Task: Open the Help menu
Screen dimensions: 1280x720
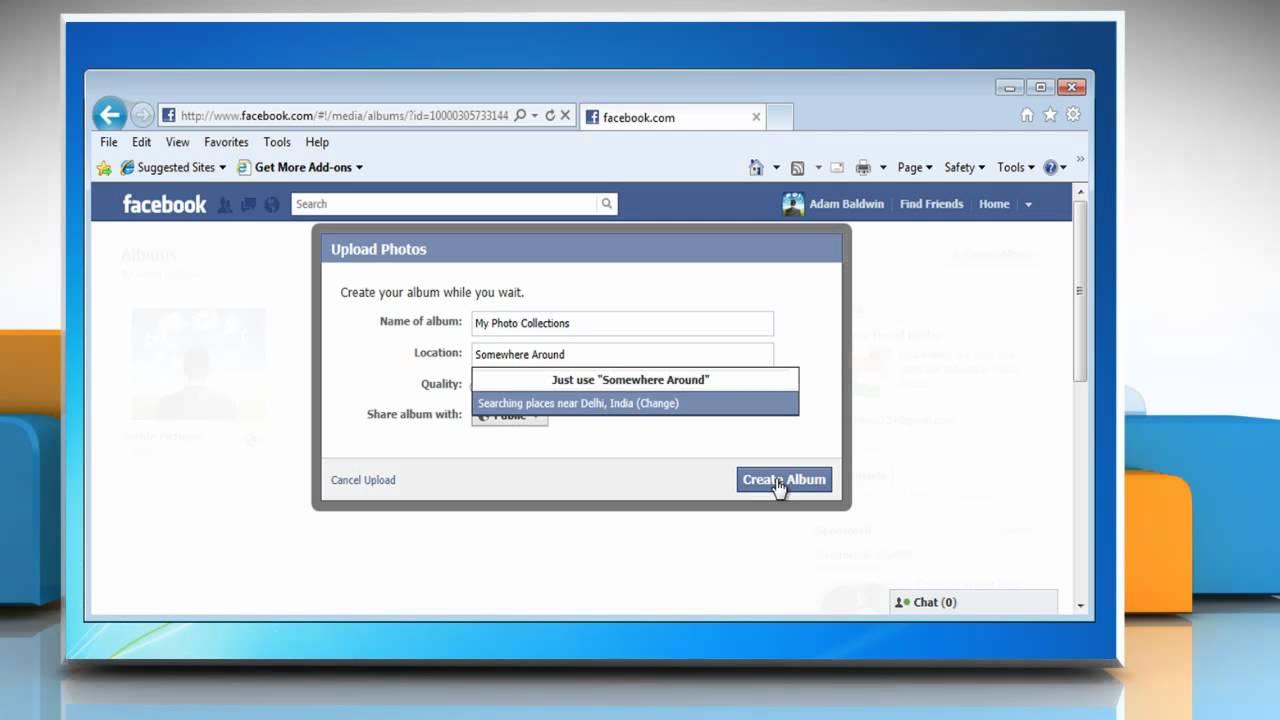Action: click(317, 143)
